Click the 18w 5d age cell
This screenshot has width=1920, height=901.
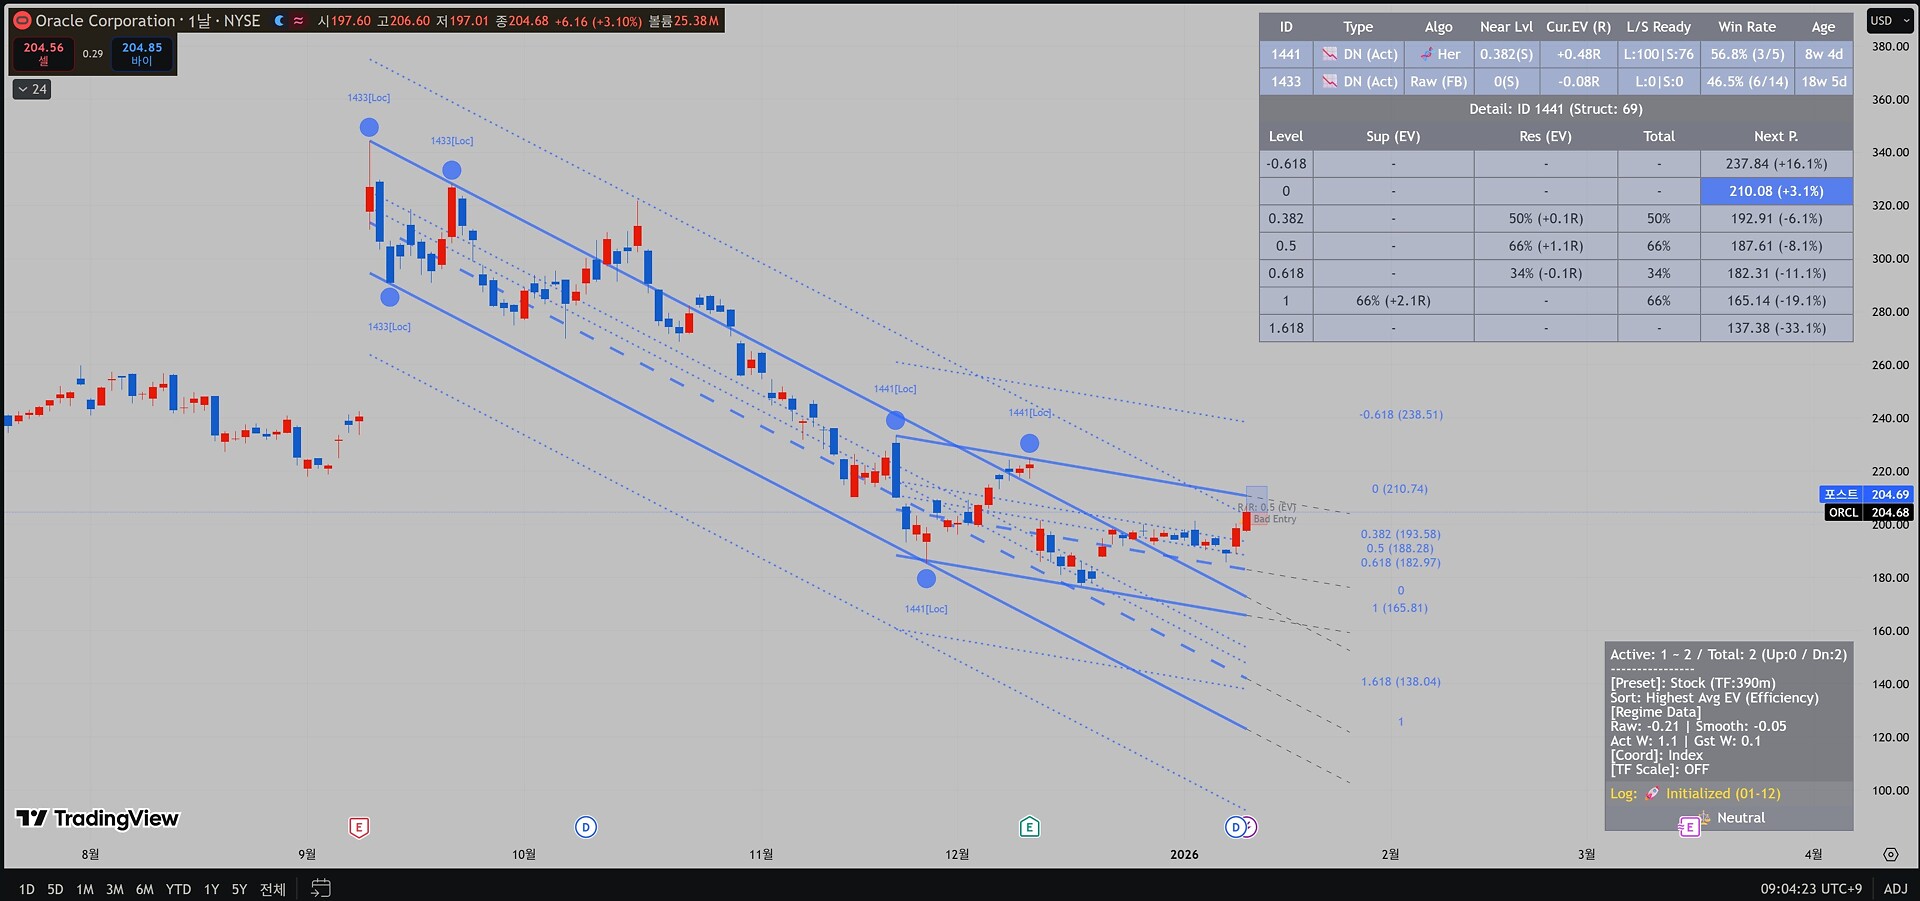pos(1824,82)
